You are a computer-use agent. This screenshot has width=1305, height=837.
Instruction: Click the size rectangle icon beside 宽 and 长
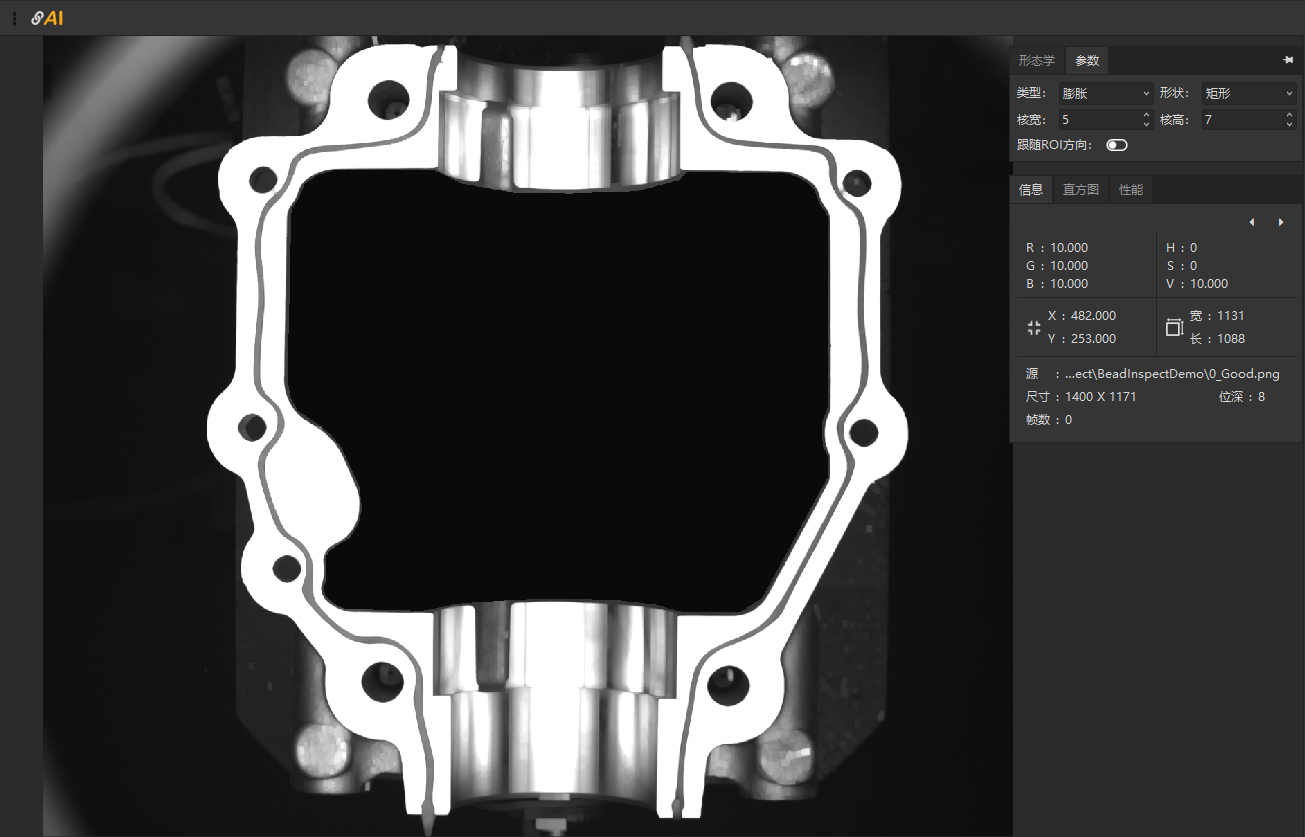(1174, 327)
